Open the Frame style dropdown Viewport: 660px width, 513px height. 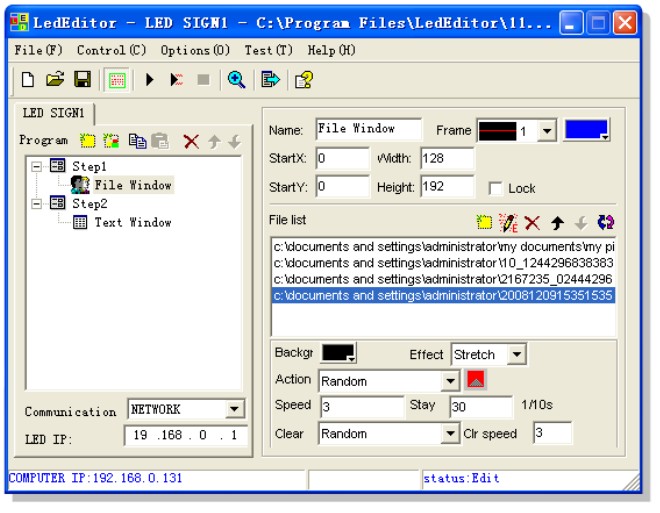pos(547,131)
